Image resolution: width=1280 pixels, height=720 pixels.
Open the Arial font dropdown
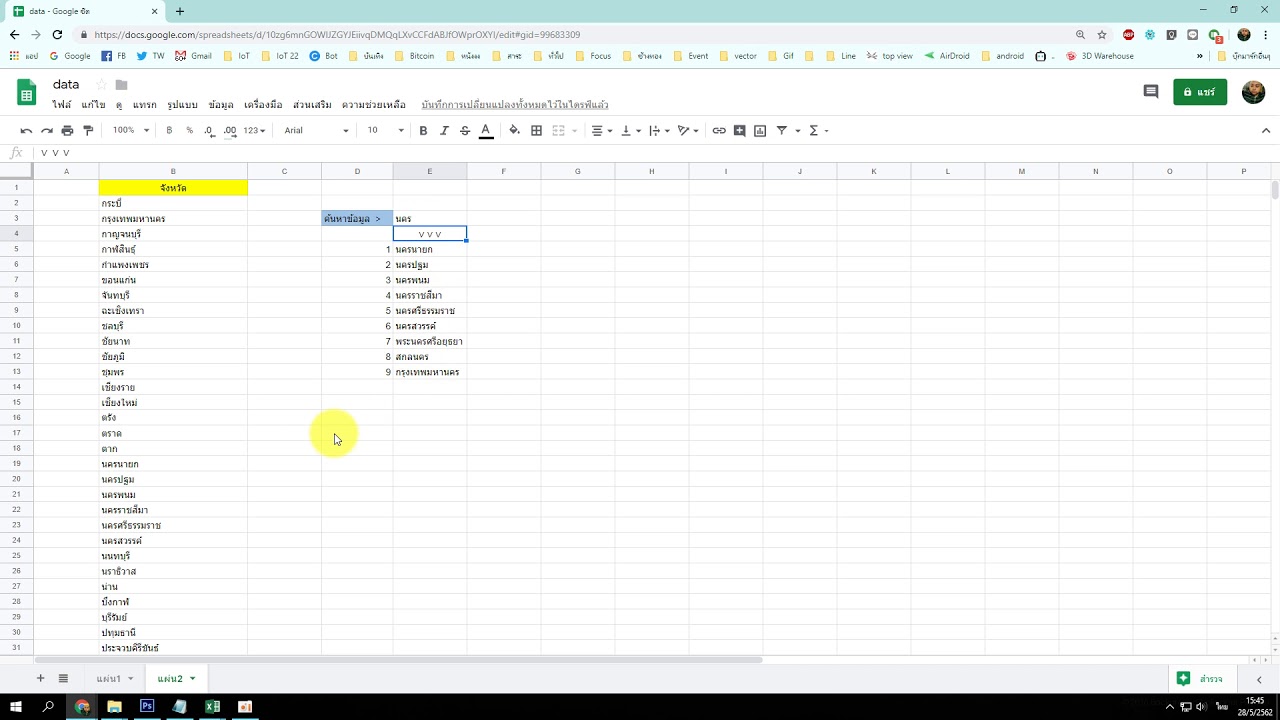[x=316, y=130]
